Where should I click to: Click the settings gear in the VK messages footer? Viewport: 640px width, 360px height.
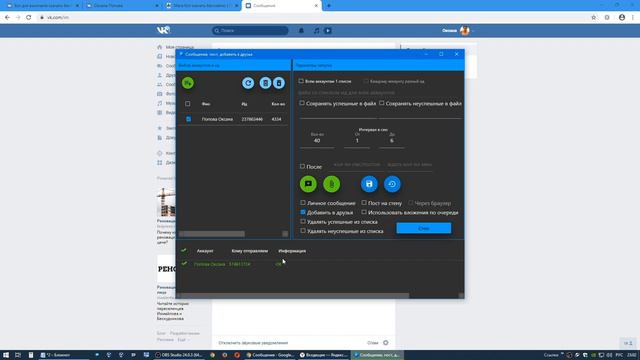coord(386,343)
